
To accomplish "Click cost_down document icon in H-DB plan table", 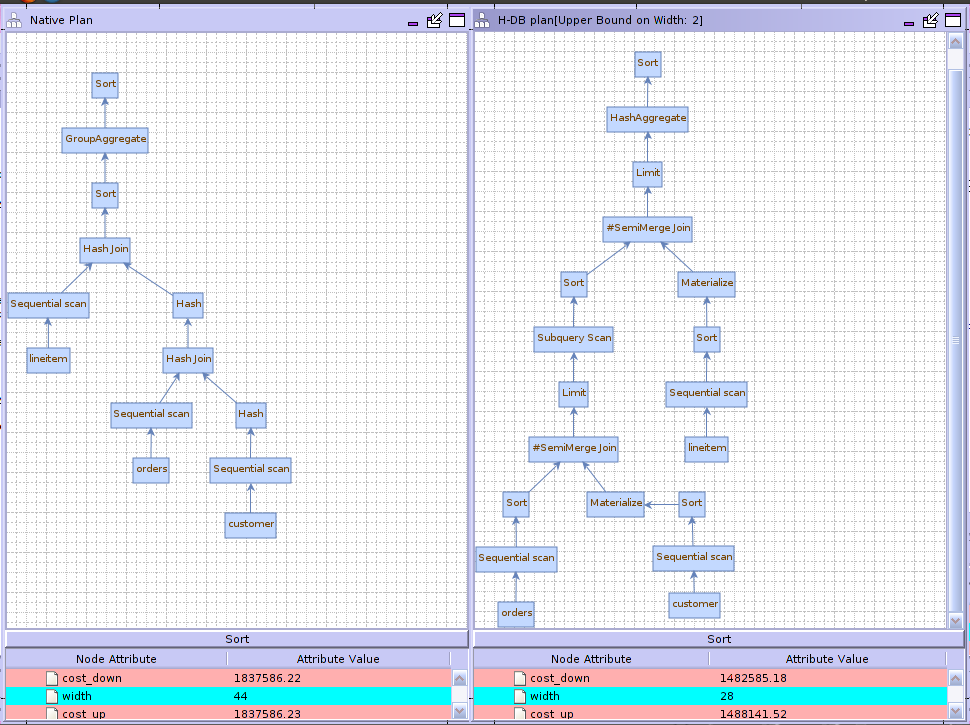I will [521, 678].
